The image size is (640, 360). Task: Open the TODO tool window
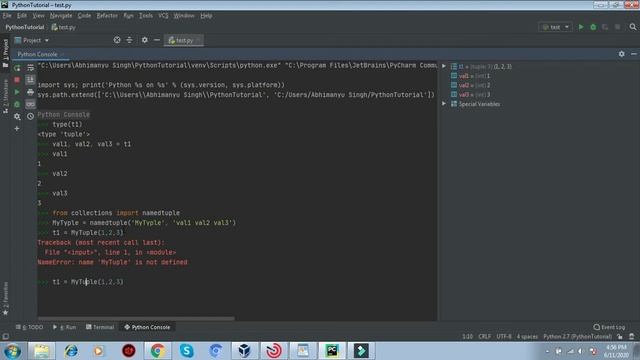pyautogui.click(x=29, y=327)
